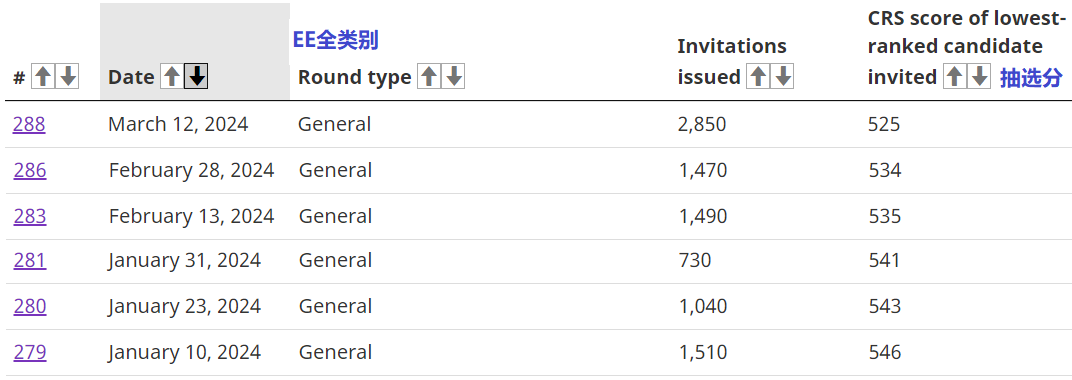Click the March 12, 2024 date cell

178,124
